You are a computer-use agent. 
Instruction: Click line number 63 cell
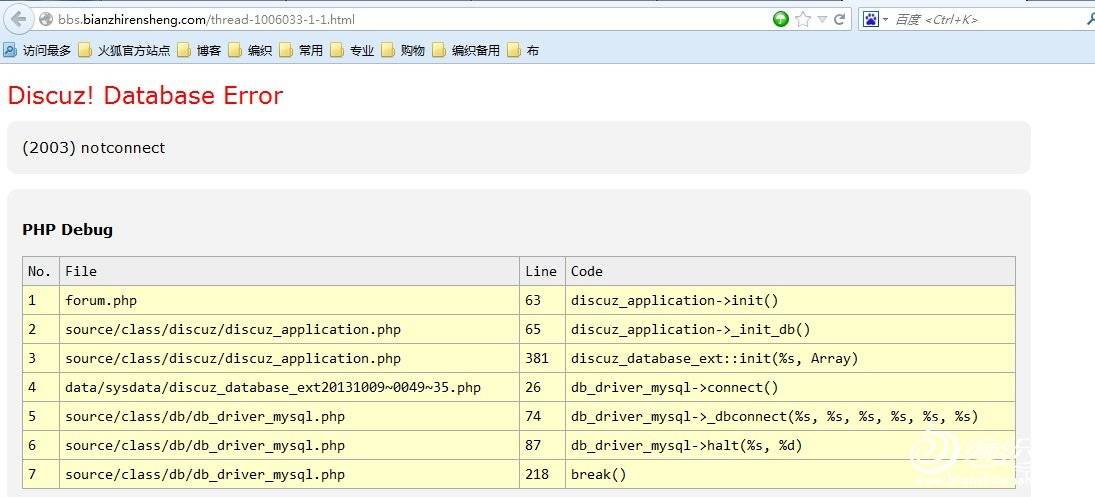coord(542,300)
